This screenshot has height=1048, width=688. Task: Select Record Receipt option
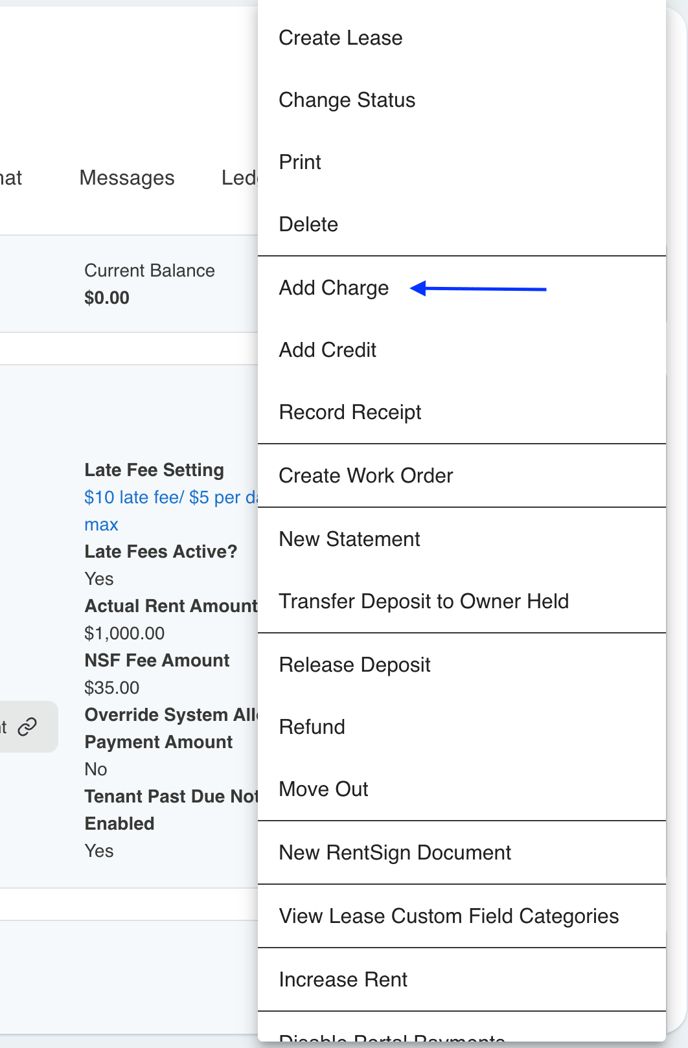click(350, 412)
